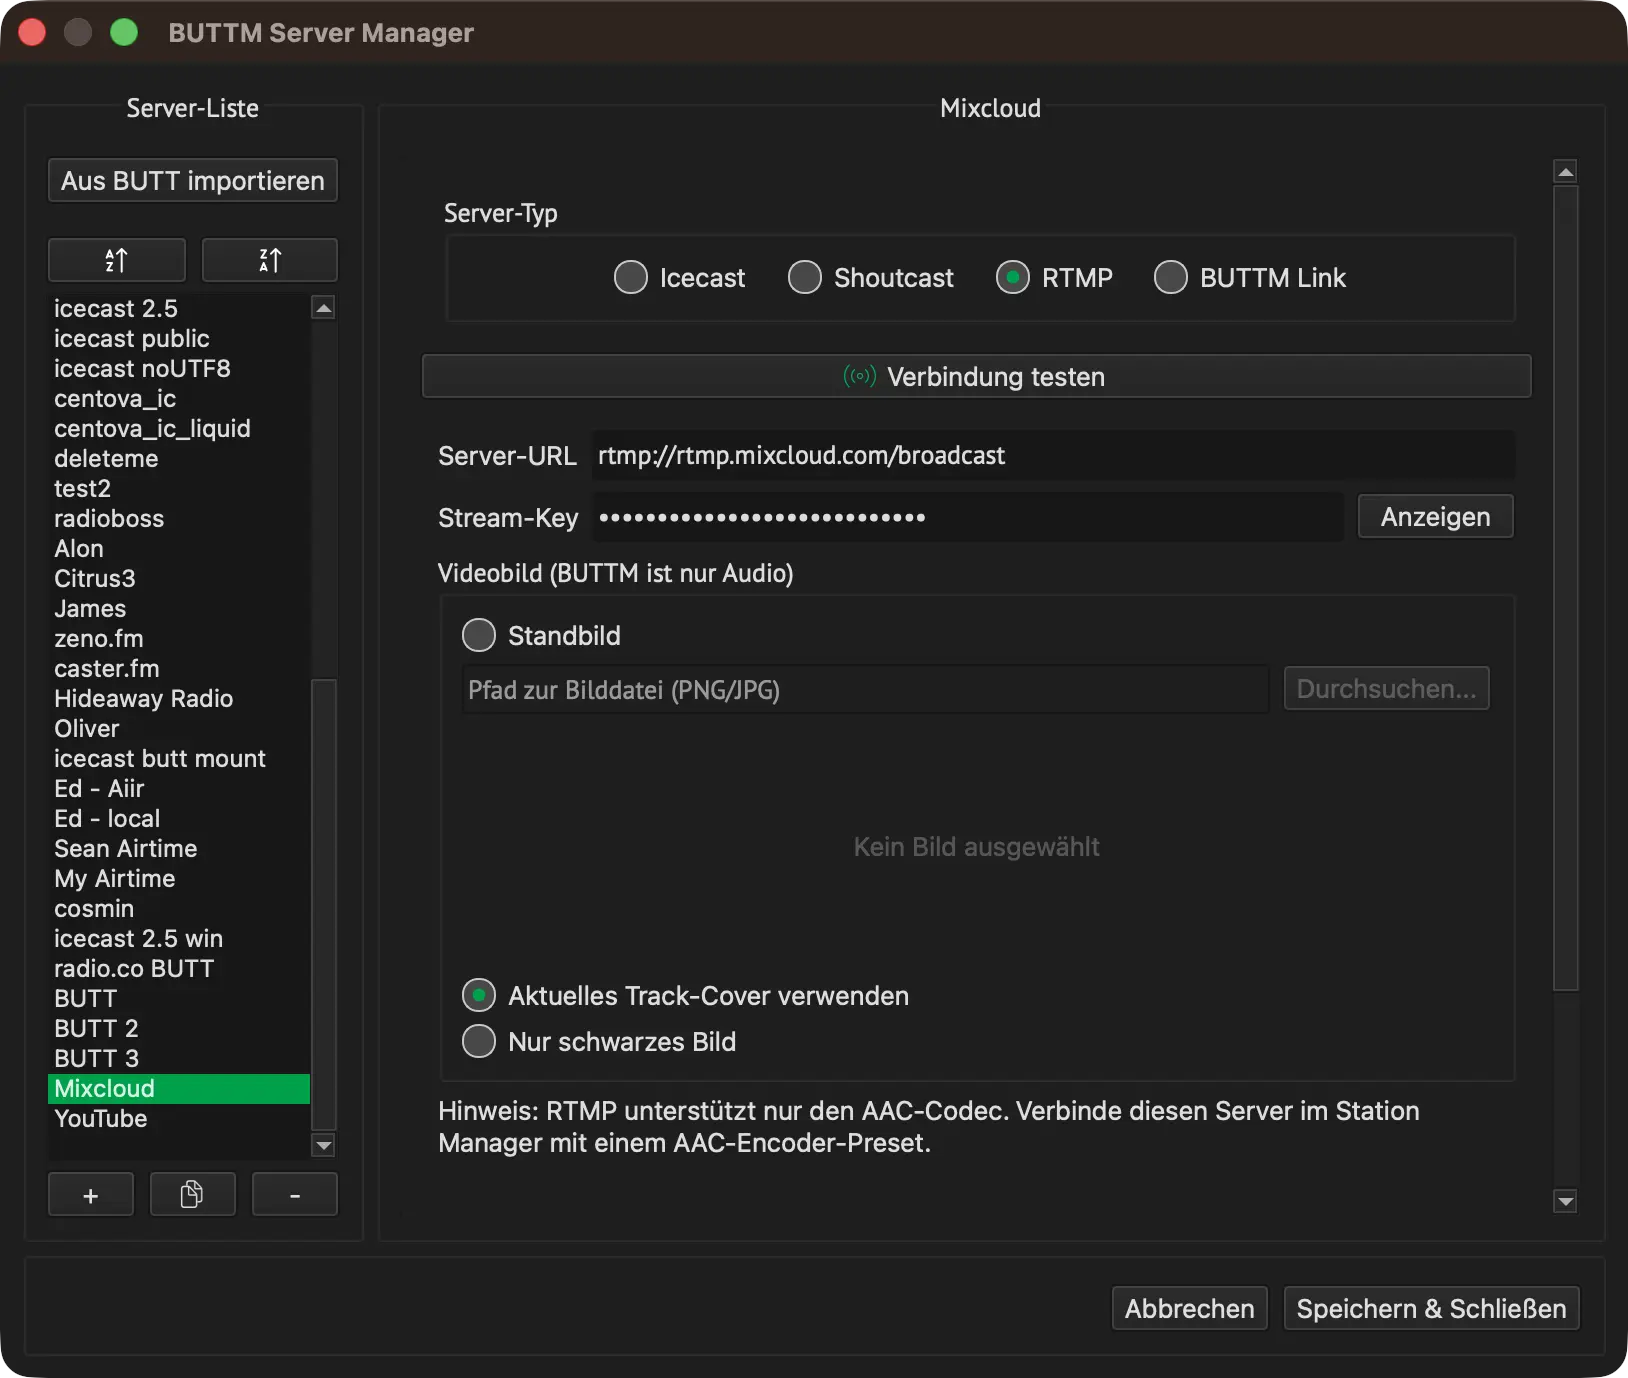Select 'icecast butt mount' in the server list
The image size is (1628, 1378).
[x=179, y=759]
